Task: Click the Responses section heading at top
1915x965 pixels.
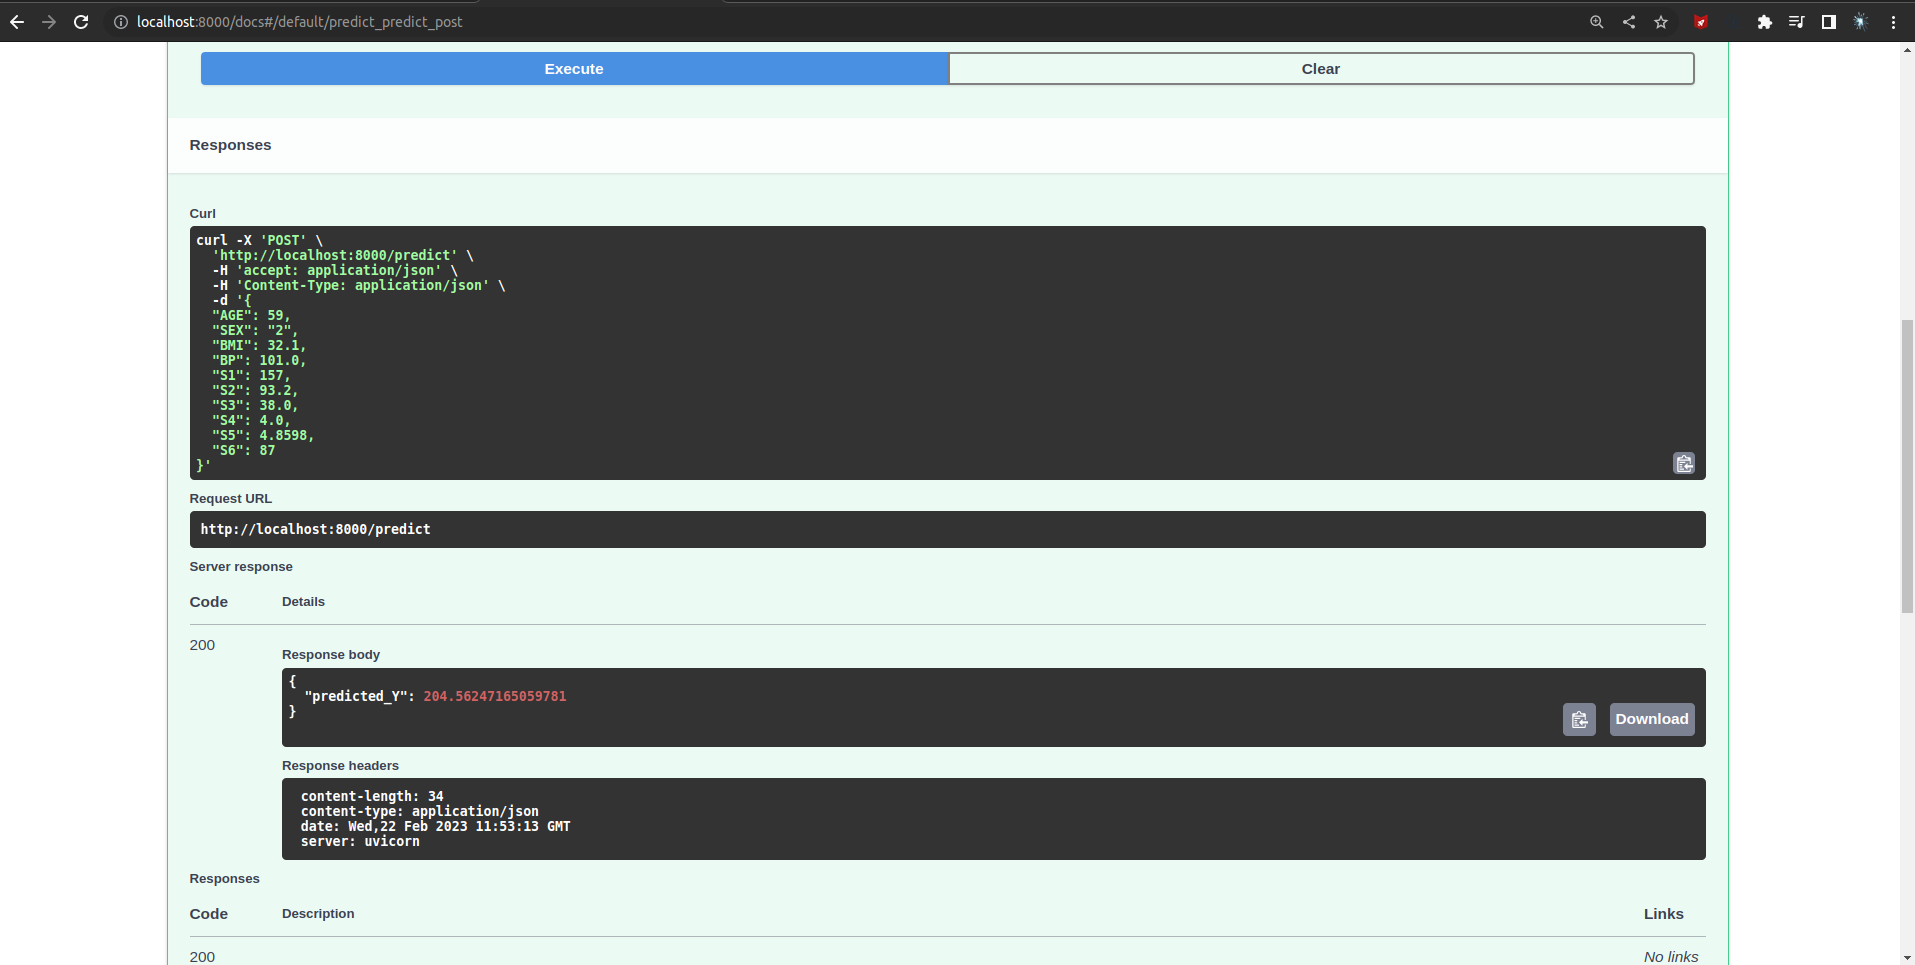Action: 230,145
